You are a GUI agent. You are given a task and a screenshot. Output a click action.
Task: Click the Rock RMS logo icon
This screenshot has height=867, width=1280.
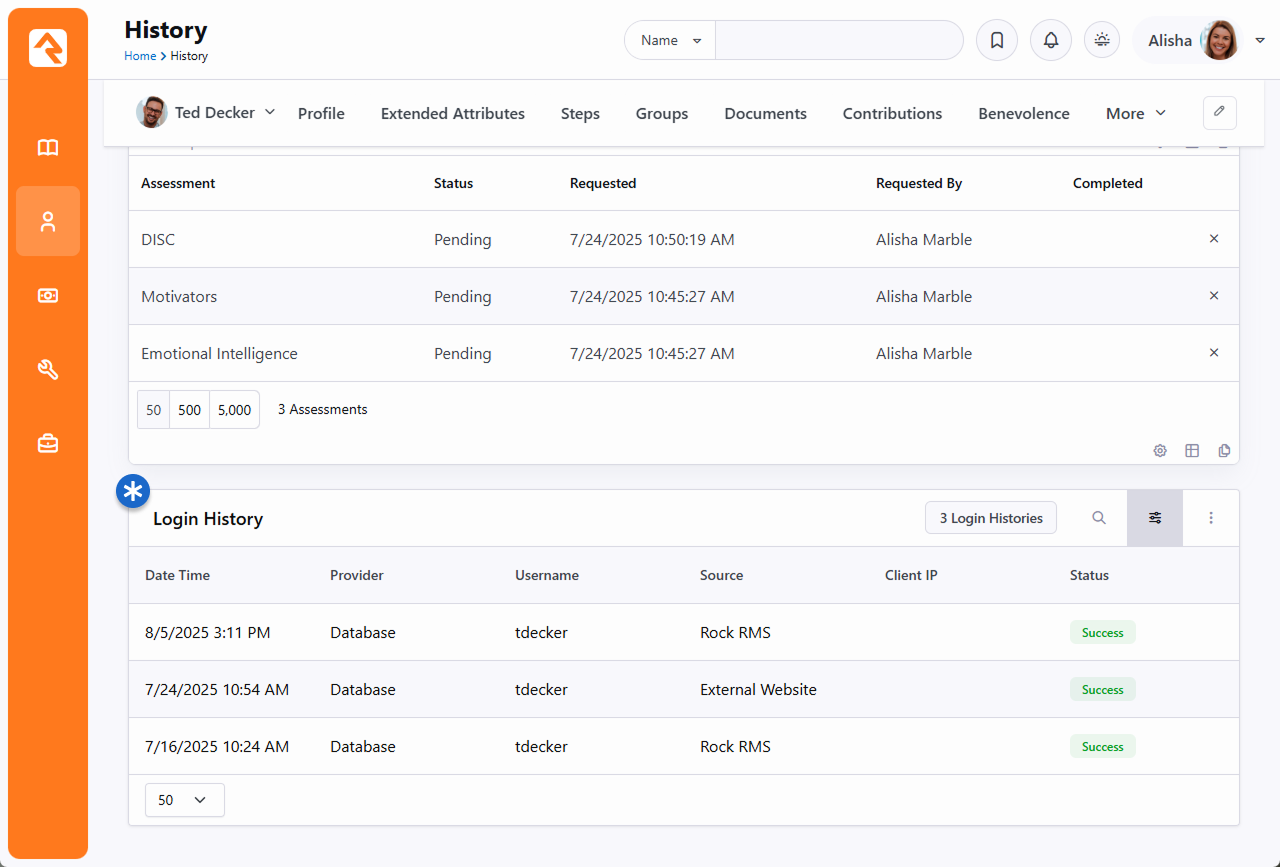[48, 48]
